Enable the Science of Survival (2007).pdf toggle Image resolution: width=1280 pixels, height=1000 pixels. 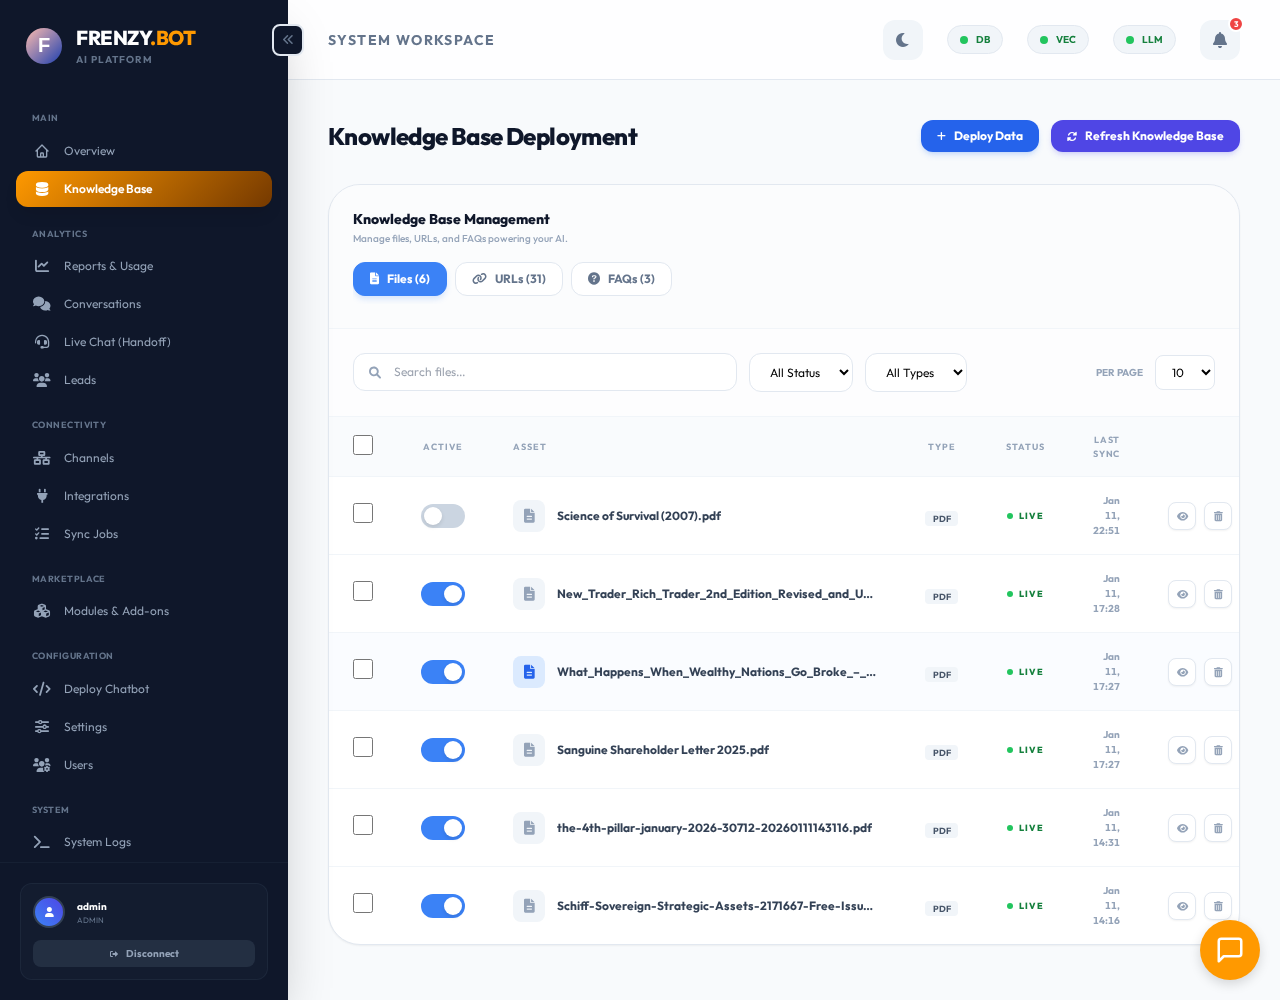click(x=443, y=516)
